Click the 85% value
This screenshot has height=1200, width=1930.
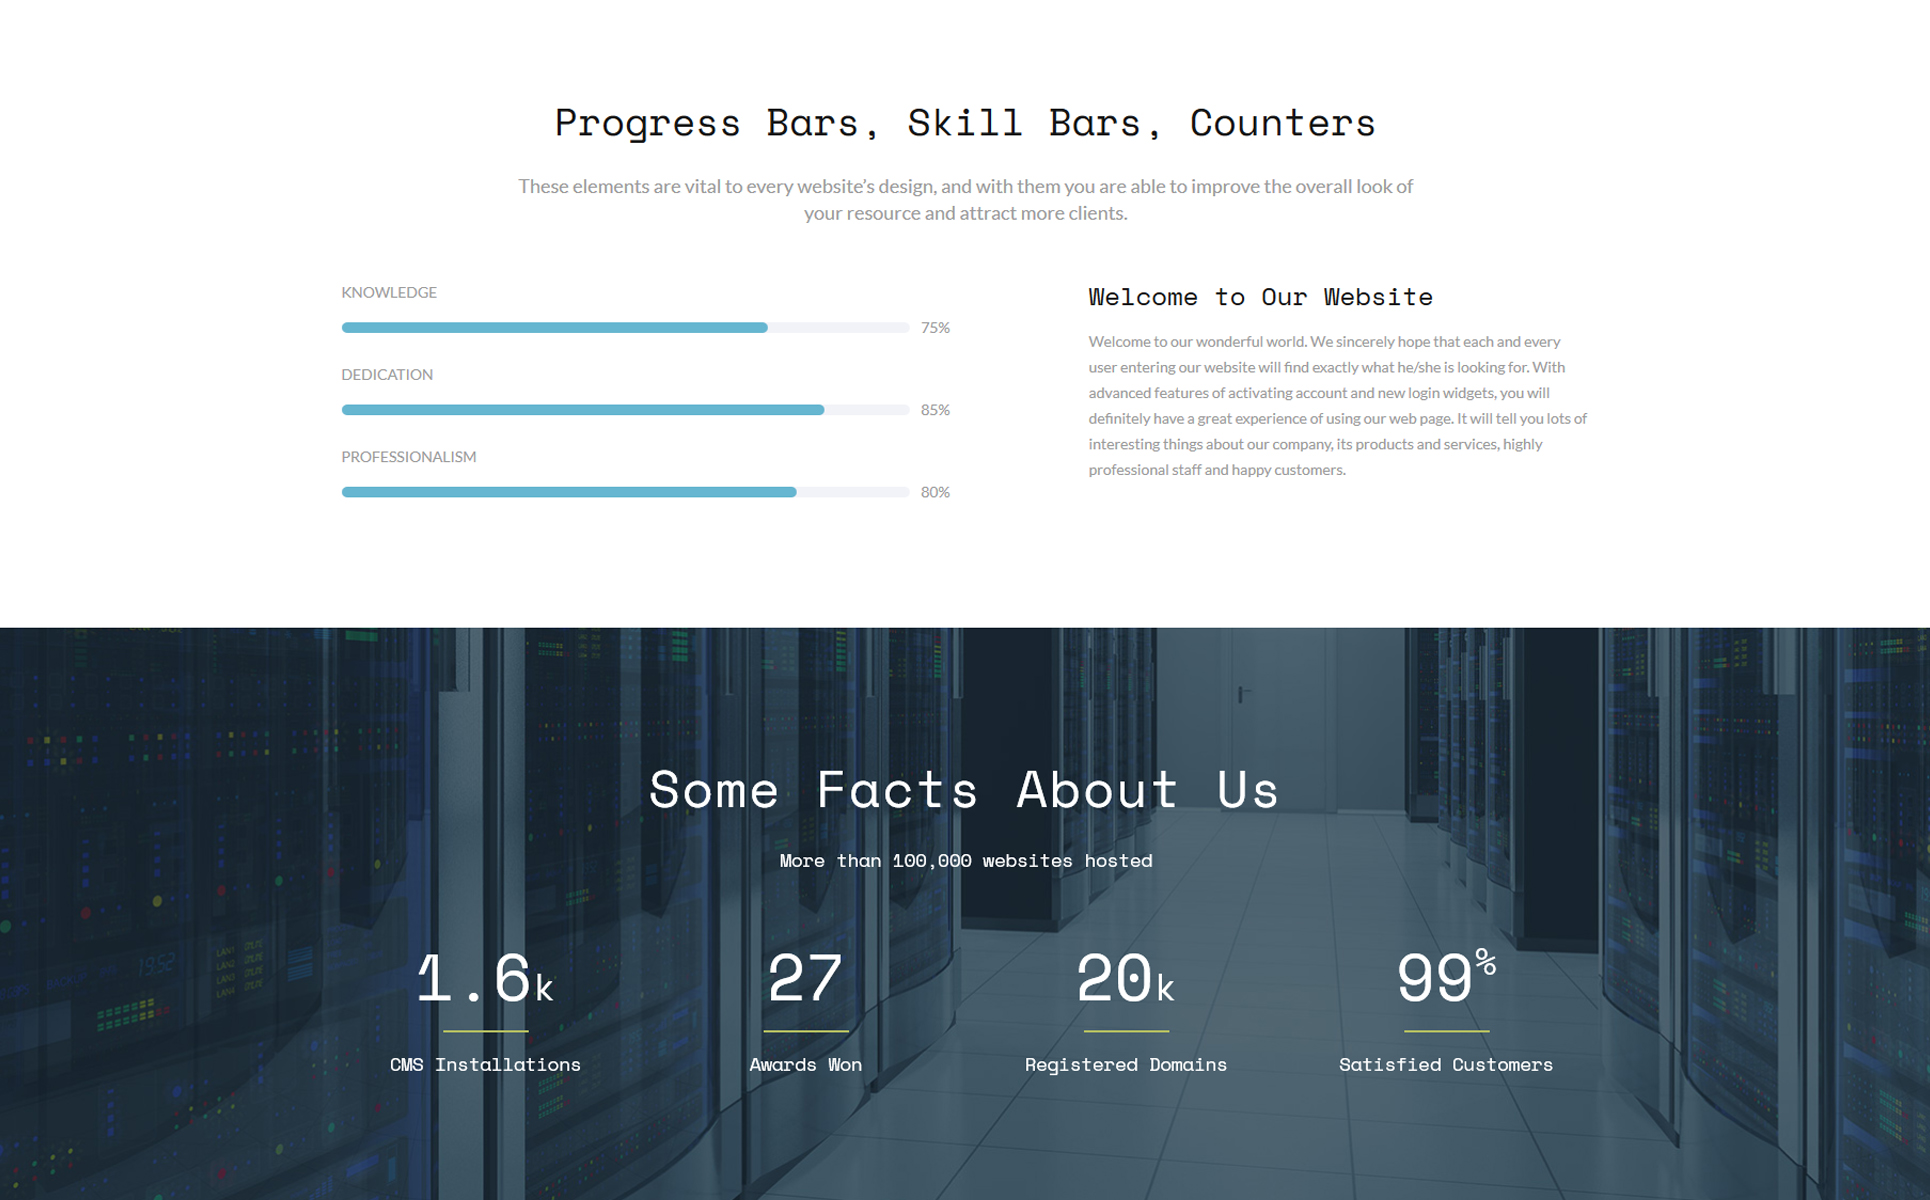tap(935, 410)
